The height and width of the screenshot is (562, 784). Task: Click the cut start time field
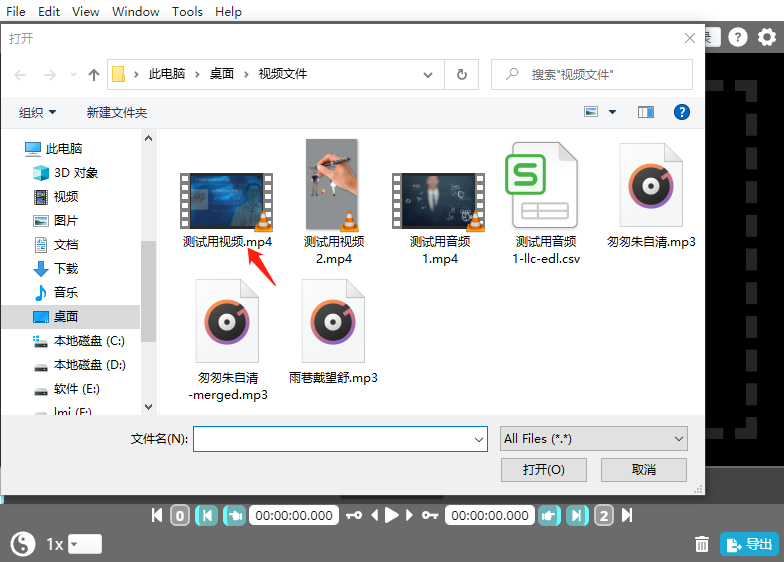pos(294,516)
